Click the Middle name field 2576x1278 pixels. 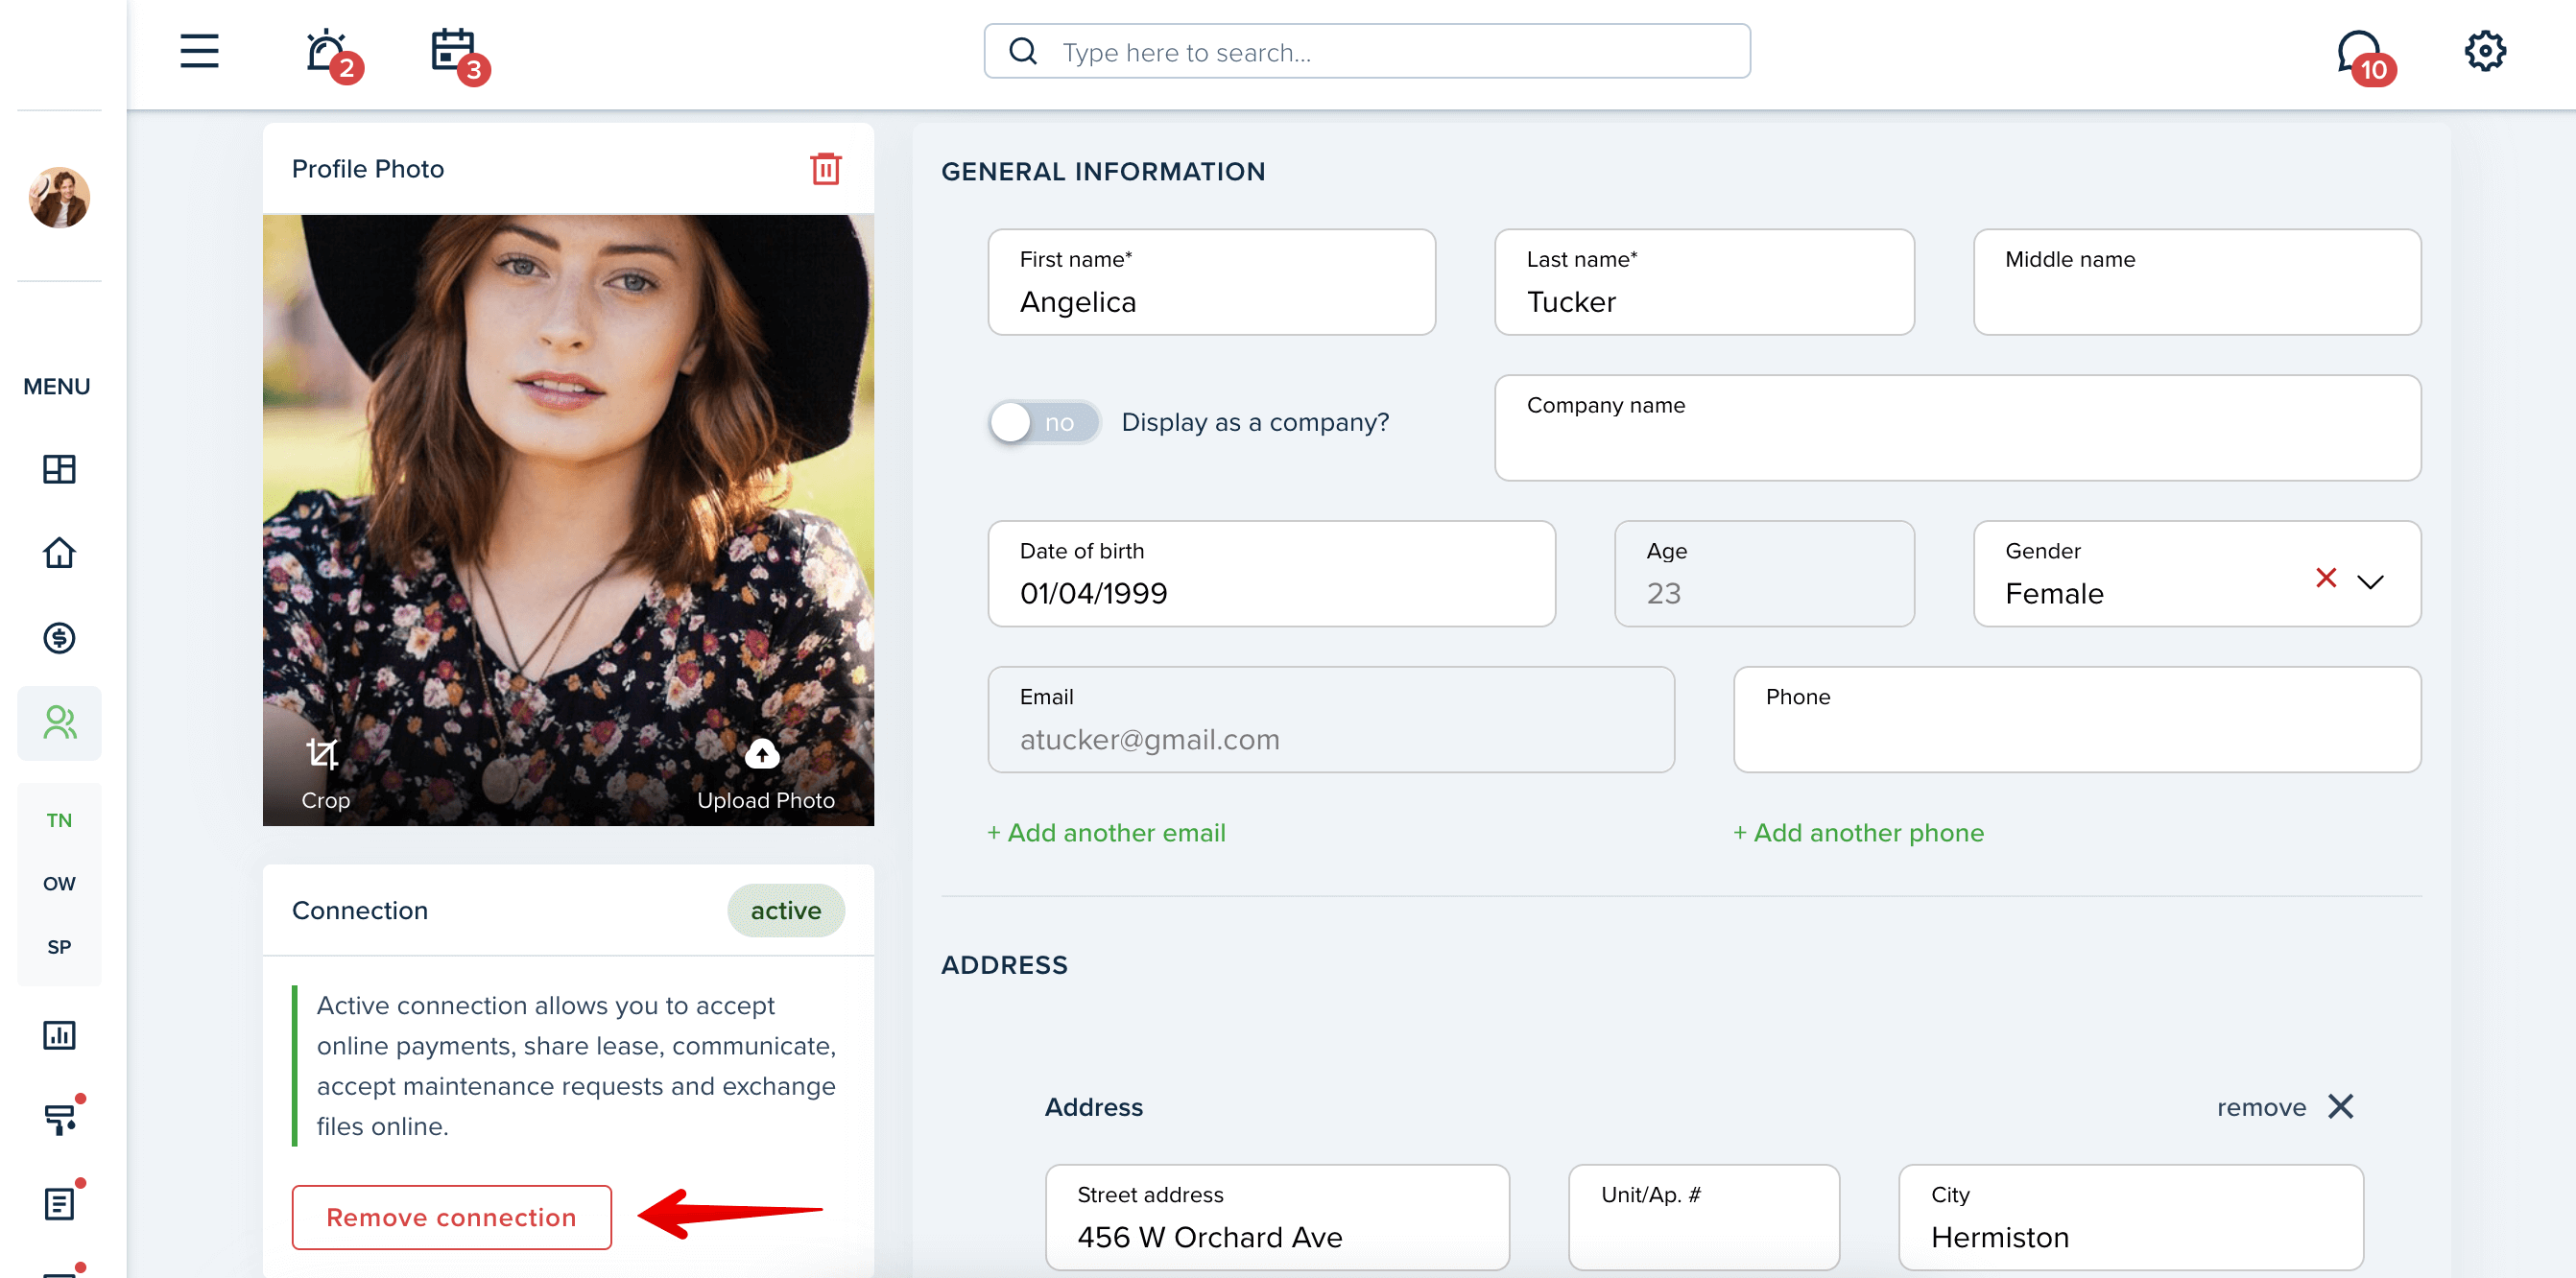tap(2196, 282)
